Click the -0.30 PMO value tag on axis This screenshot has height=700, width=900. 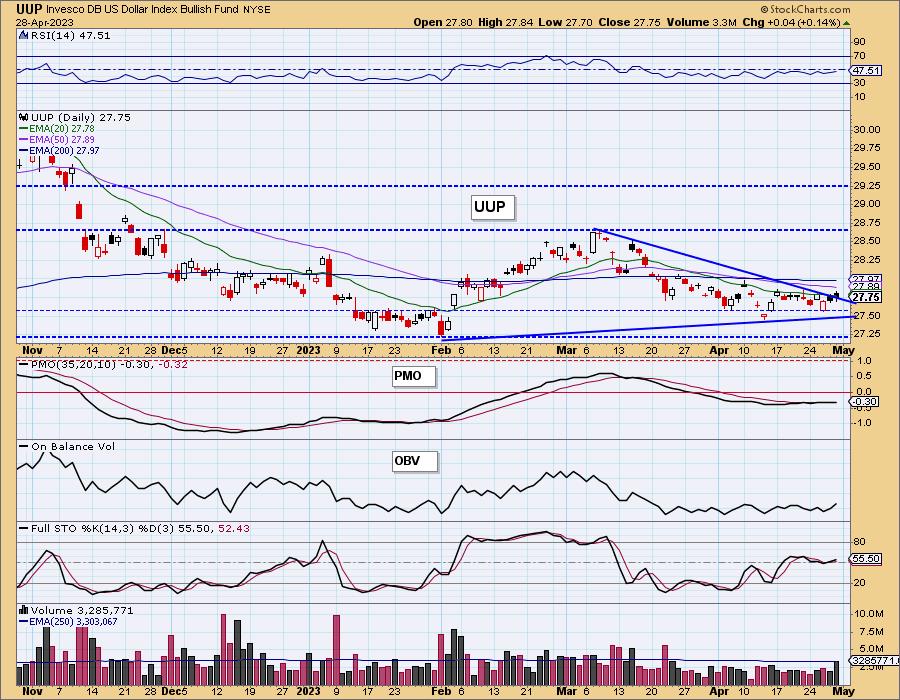(865, 402)
